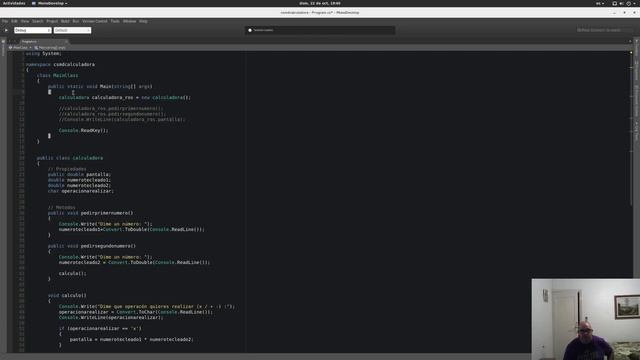This screenshot has height=360, width=640.
Task: Click the date and time clock
Action: [x=320, y=3]
